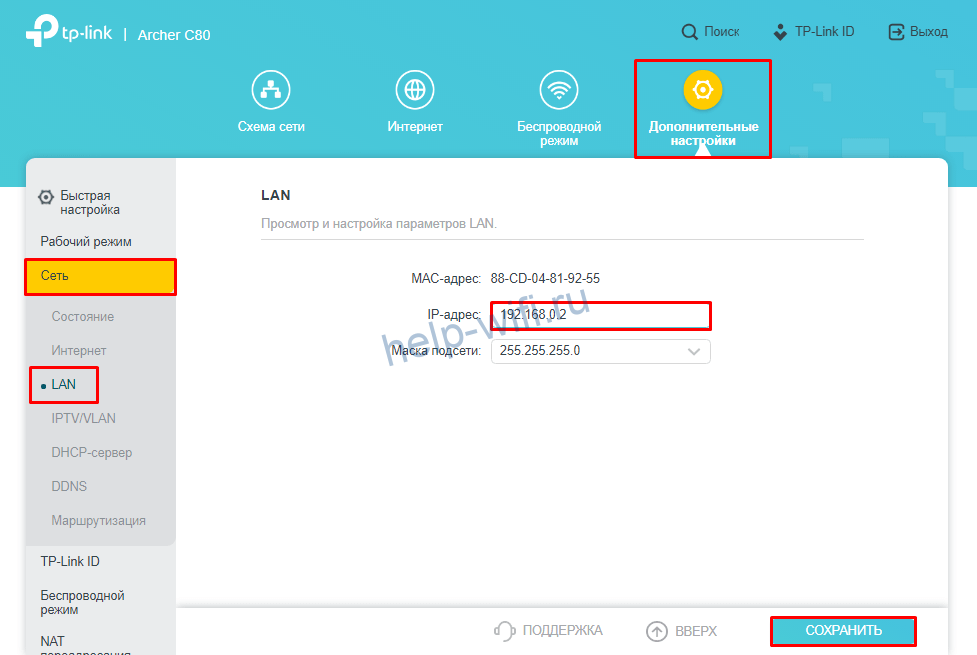977x655 pixels.
Task: Click the Quick Setup (Быстрая настройка) gear icon
Action: (x=46, y=197)
